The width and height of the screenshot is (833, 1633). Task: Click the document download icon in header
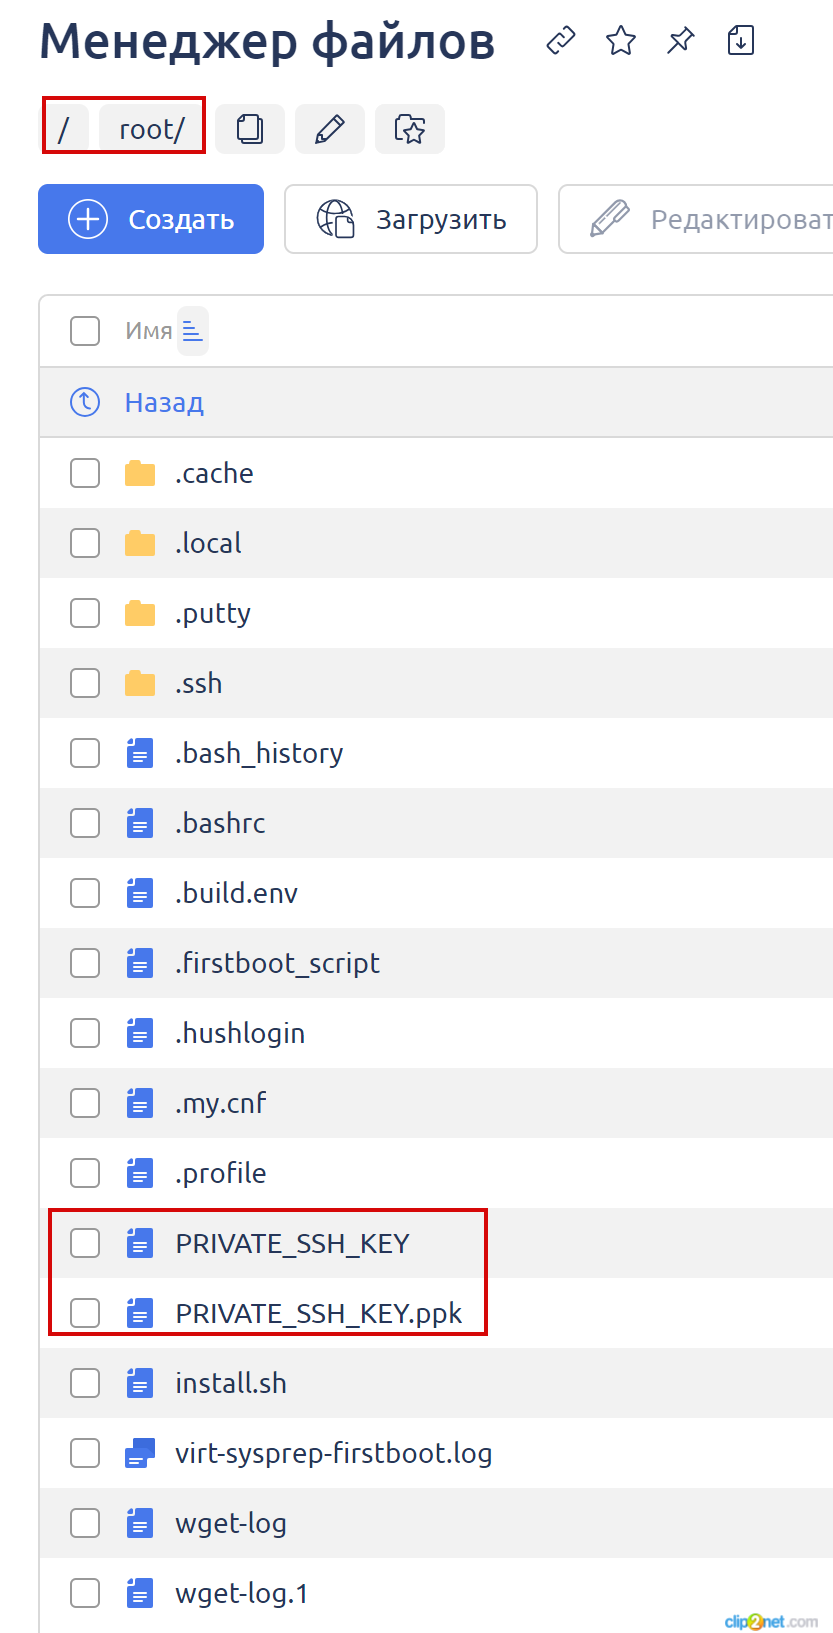tap(741, 41)
